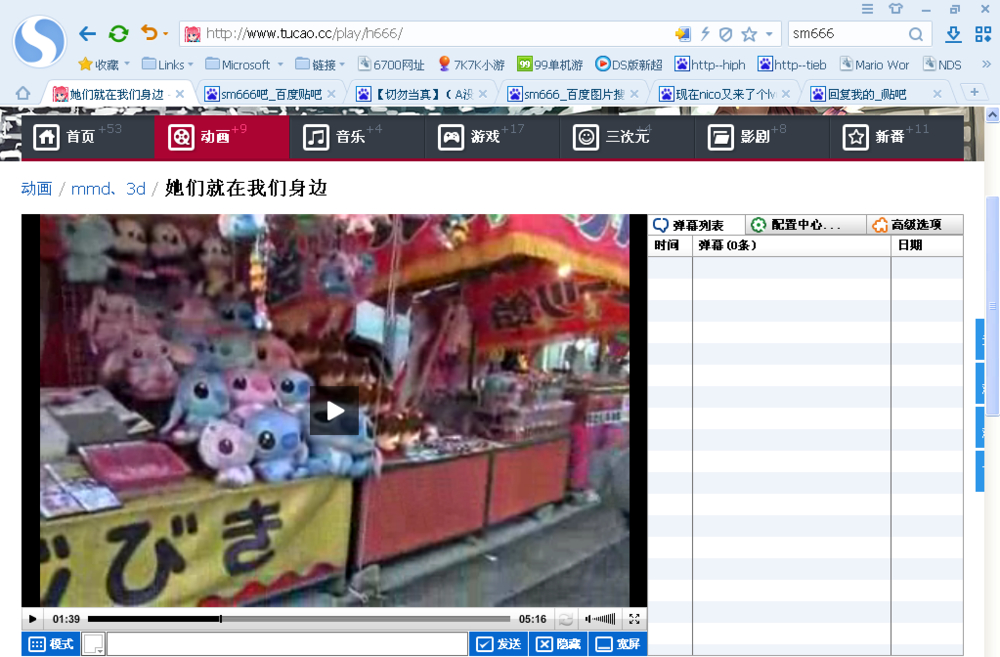Open the 新番 section

(897, 137)
